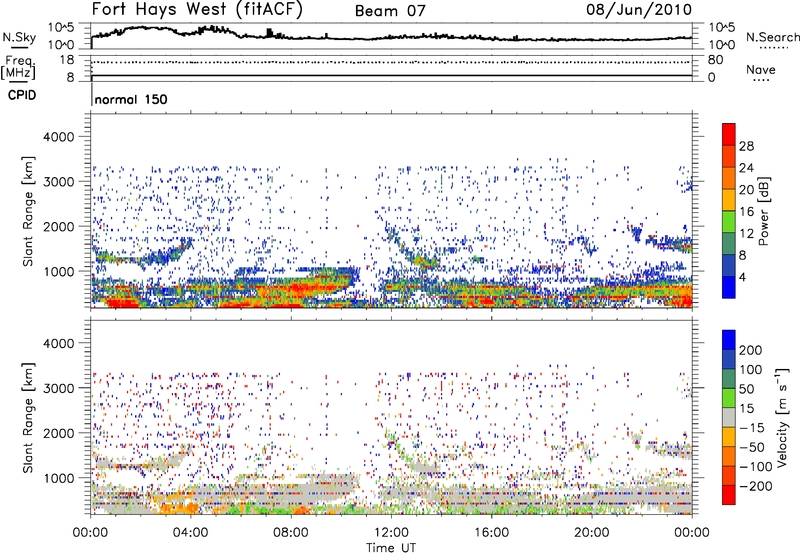Click the power colorbar tick value 28
The height and width of the screenshot is (554, 800).
(746, 146)
